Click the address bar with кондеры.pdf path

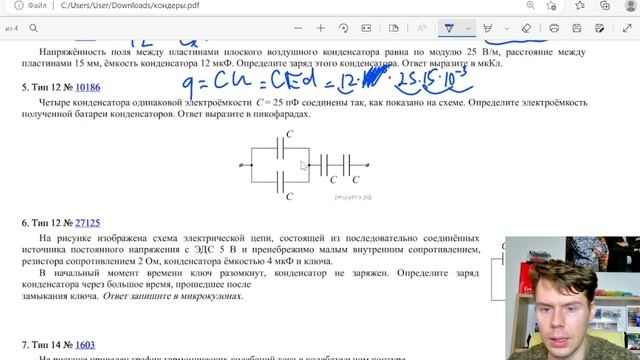[x=130, y=5]
